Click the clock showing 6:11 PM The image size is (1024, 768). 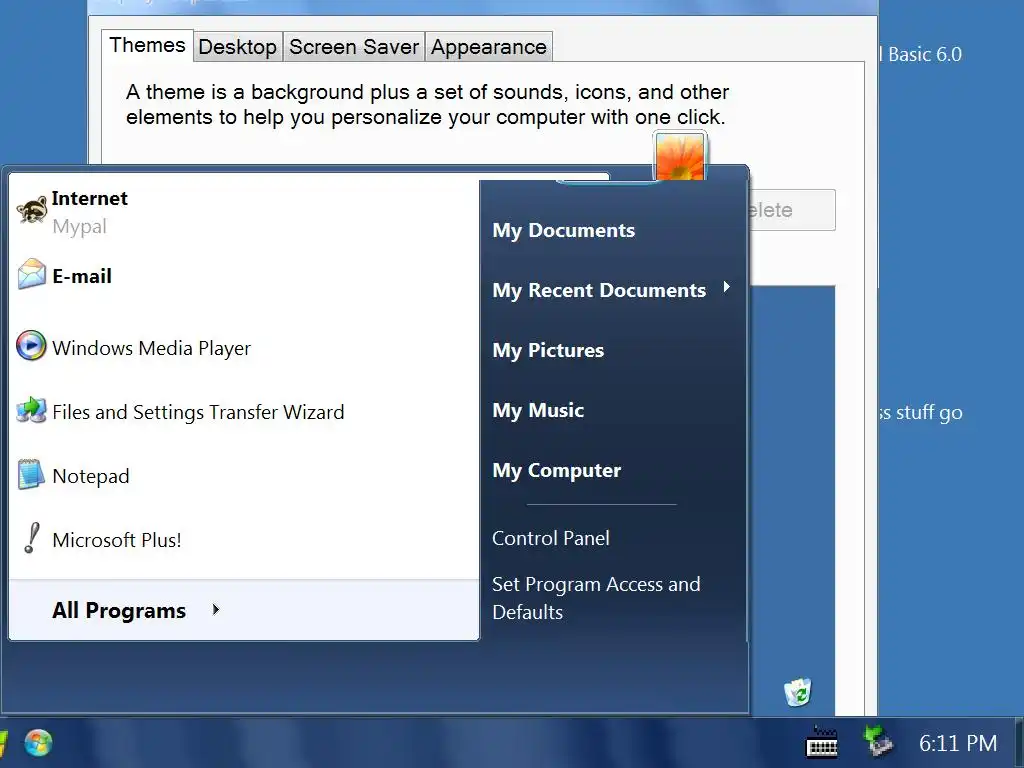coord(958,743)
